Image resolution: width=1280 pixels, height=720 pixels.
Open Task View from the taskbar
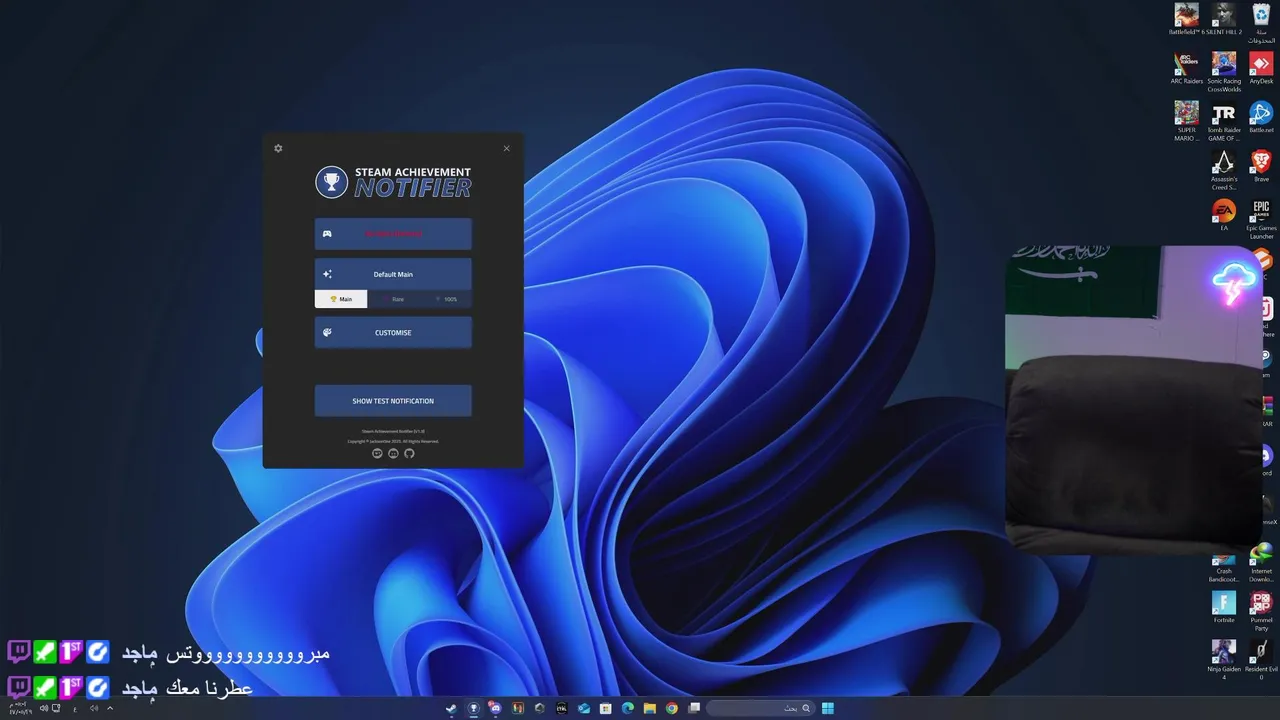coord(694,708)
